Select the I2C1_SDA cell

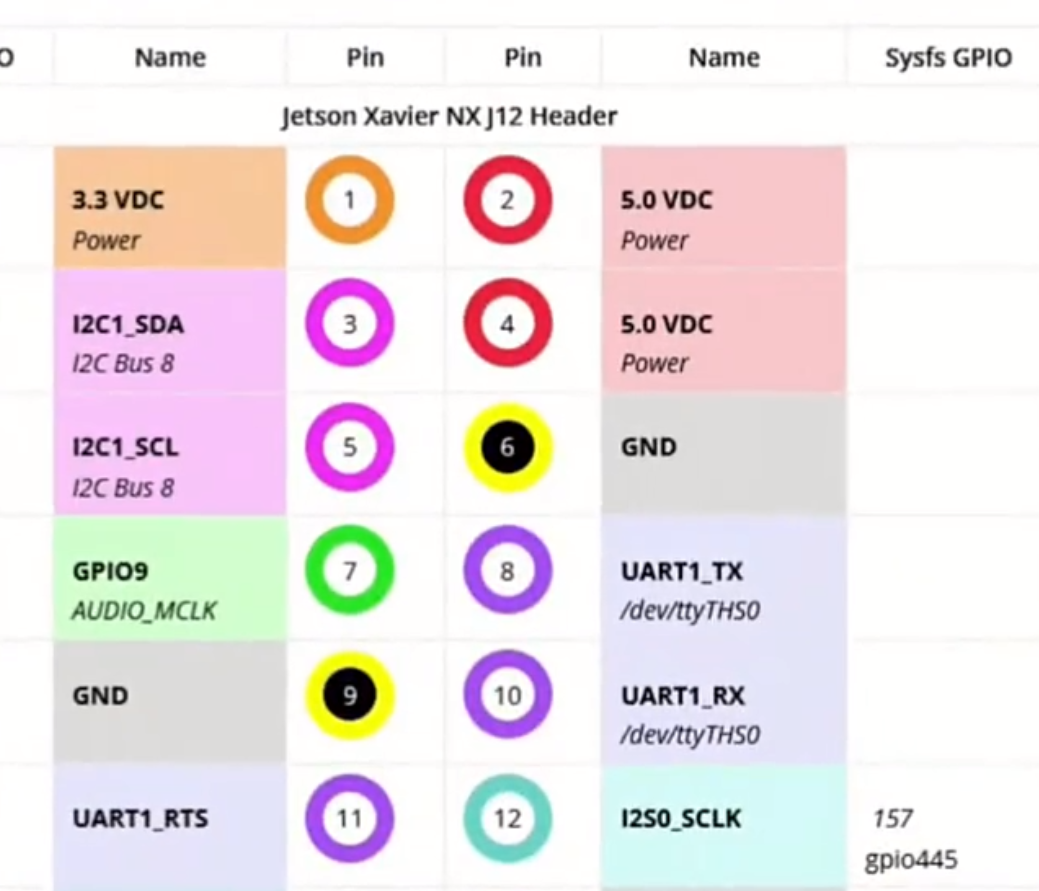(170, 331)
